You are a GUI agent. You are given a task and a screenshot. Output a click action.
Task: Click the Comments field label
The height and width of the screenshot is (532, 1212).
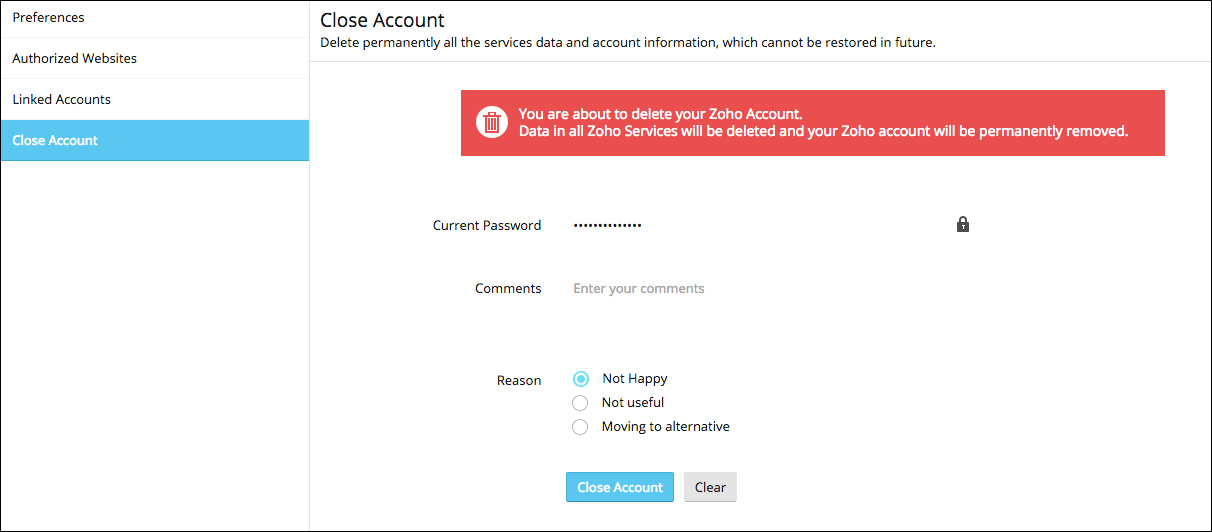pyautogui.click(x=508, y=289)
